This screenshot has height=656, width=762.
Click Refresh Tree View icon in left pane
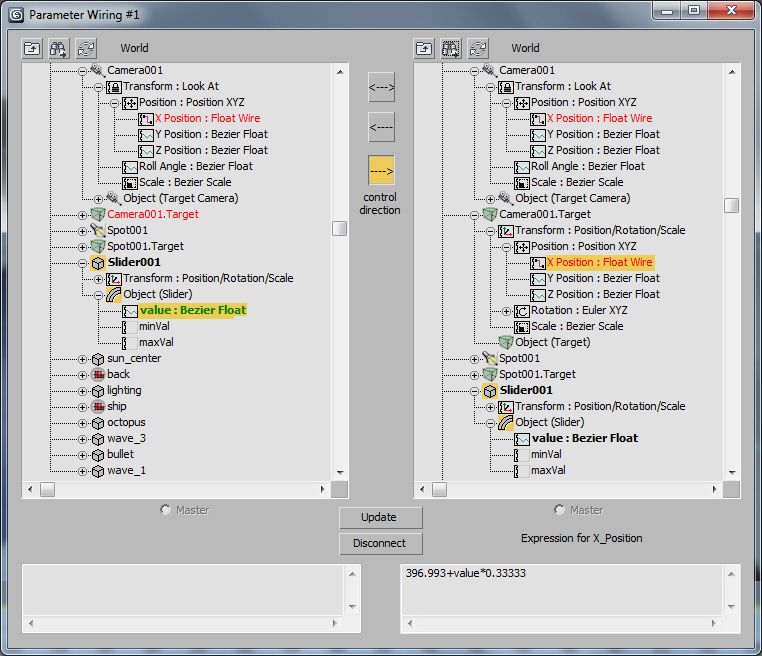tap(86, 48)
